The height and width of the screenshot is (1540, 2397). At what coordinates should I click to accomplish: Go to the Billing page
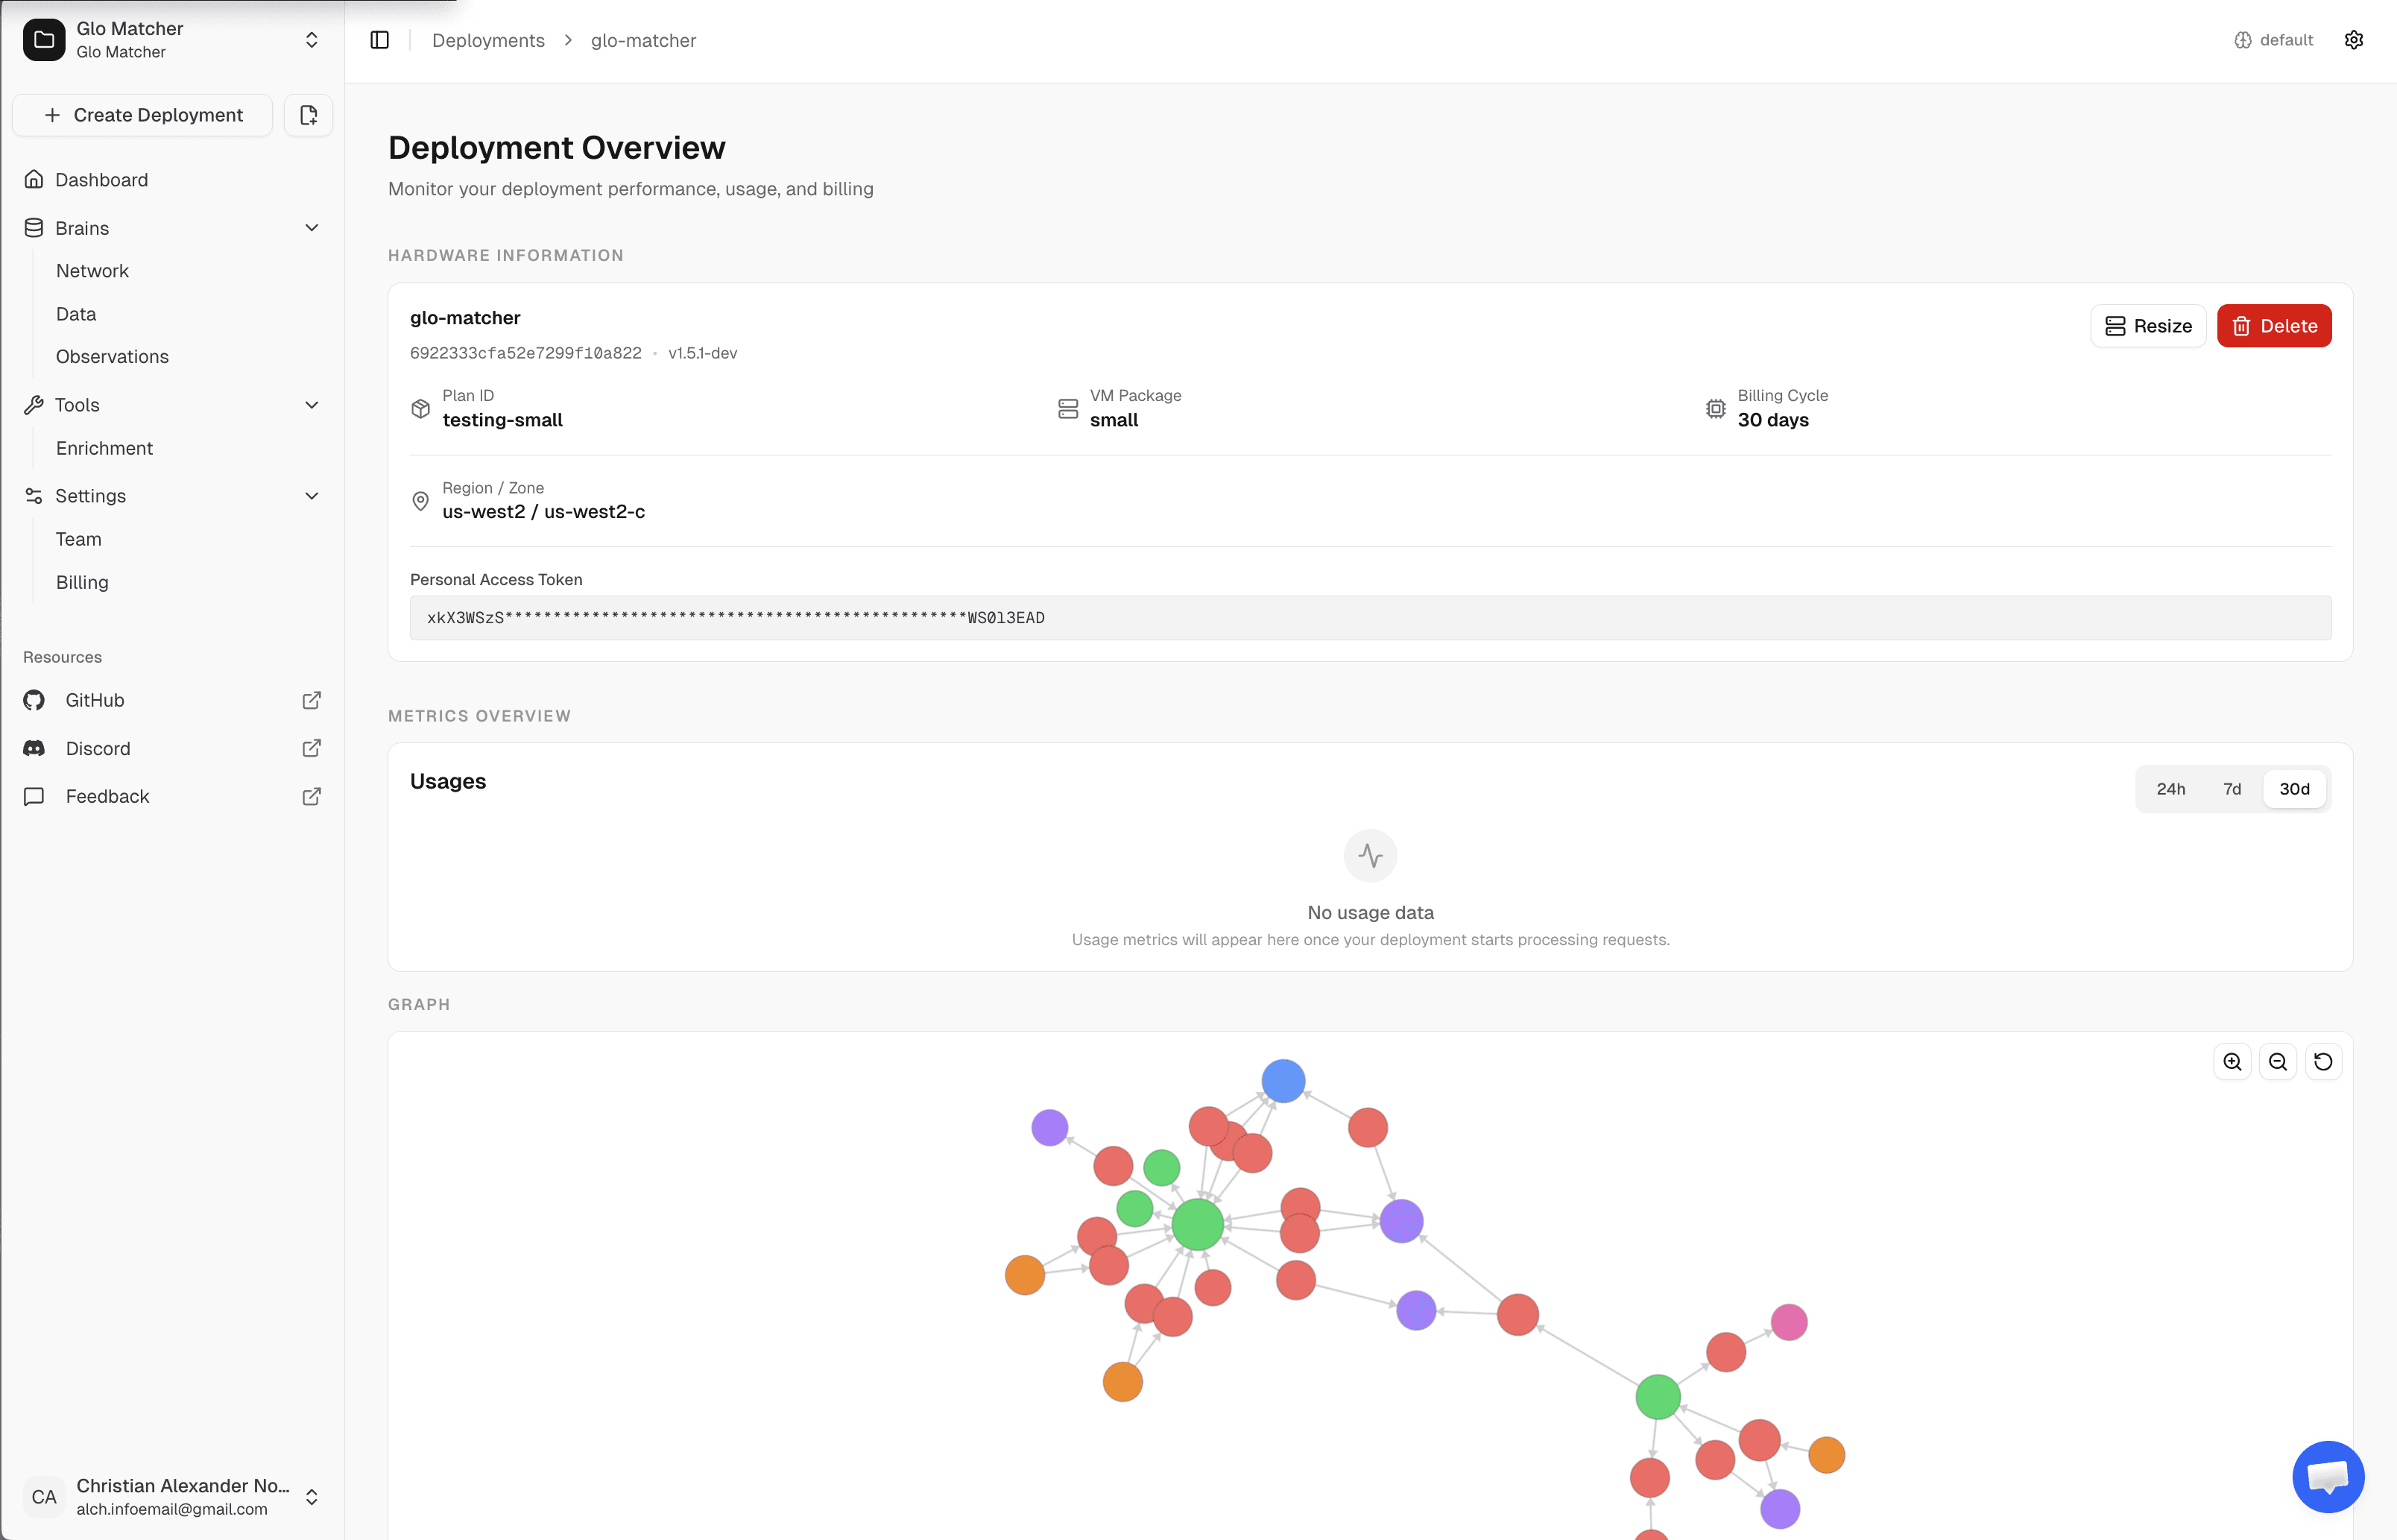(82, 582)
